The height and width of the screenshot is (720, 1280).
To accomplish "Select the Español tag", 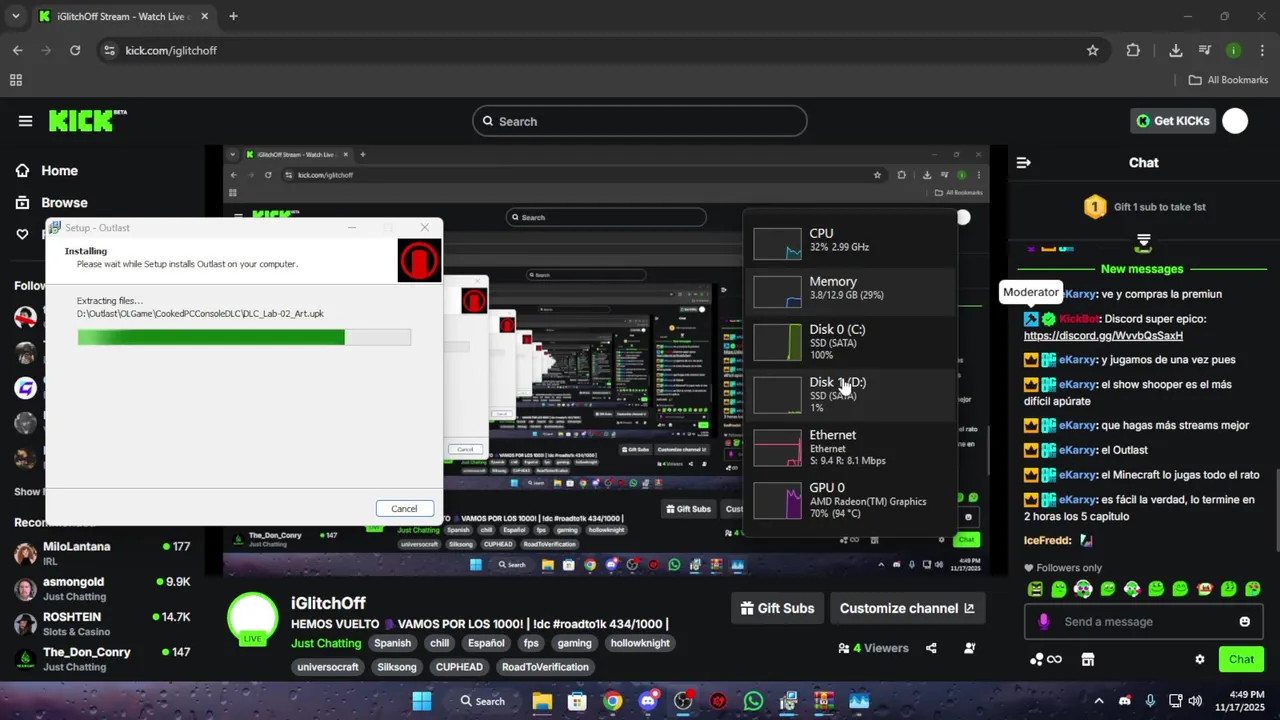I will click(x=486, y=643).
